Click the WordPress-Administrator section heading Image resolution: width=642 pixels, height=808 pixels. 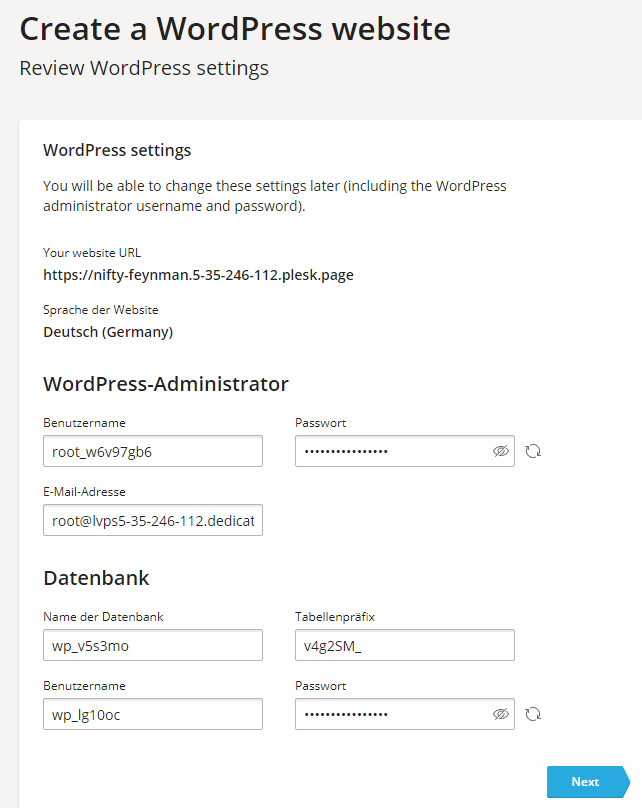pyautogui.click(x=166, y=384)
